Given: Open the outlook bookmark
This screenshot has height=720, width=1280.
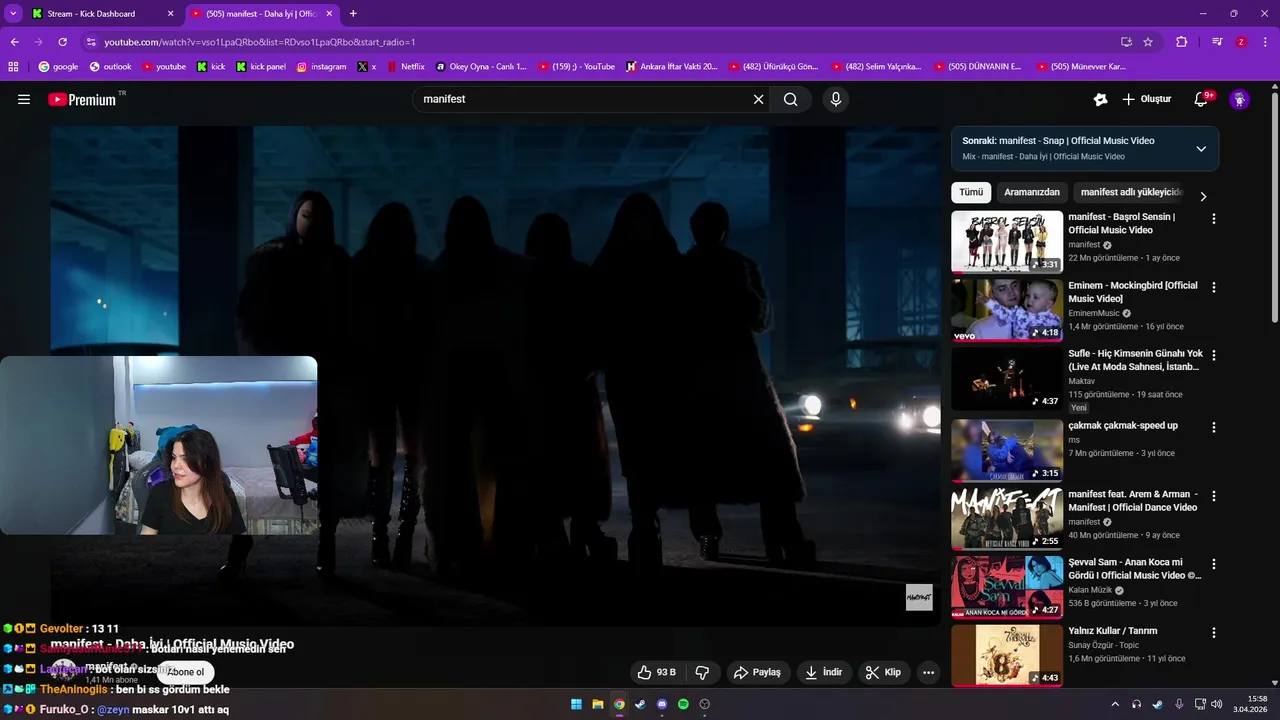Looking at the screenshot, I should click(x=110, y=67).
